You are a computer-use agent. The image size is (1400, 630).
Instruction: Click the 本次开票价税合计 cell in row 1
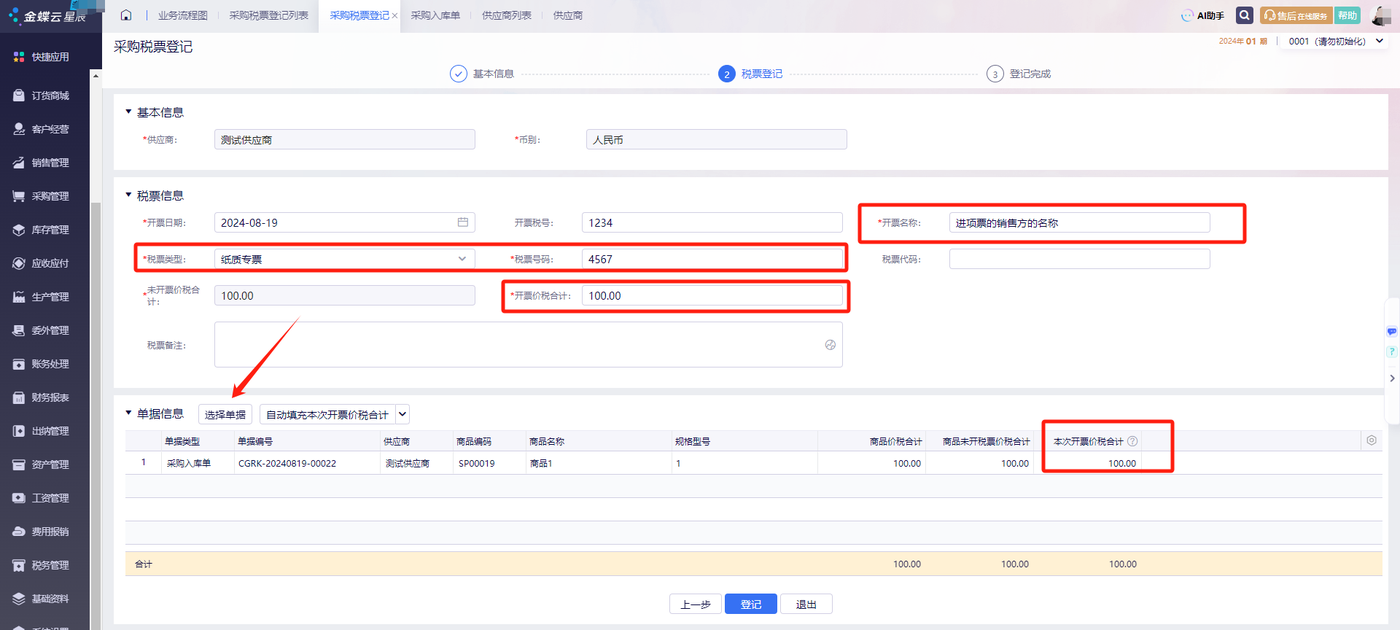point(1088,464)
